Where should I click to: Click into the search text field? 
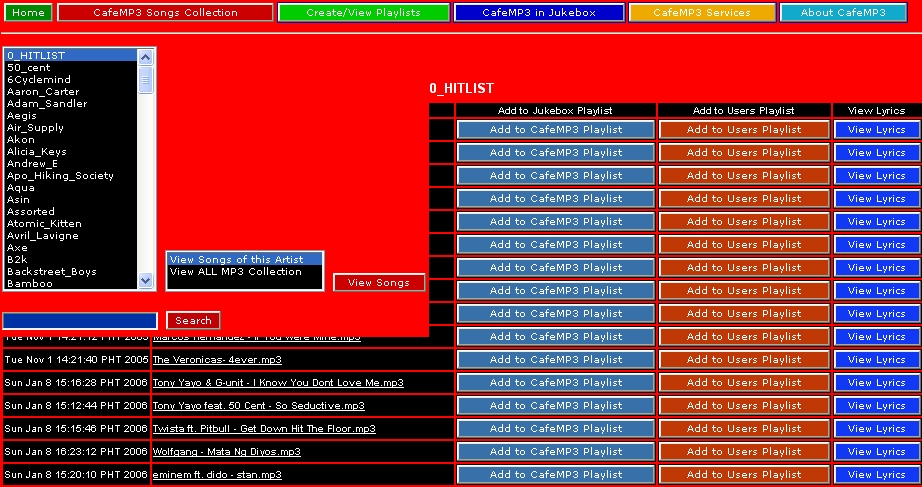(80, 321)
